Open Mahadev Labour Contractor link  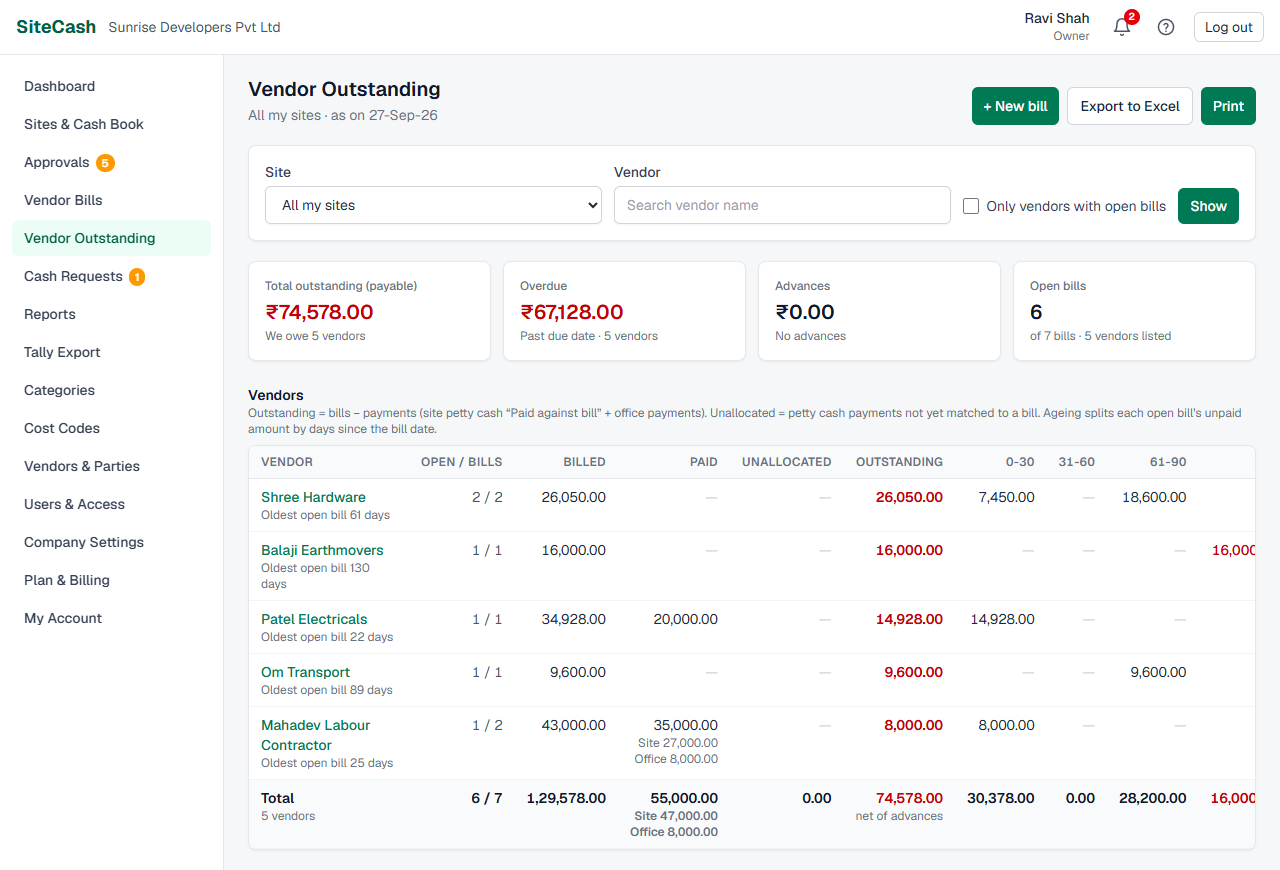[x=316, y=735]
